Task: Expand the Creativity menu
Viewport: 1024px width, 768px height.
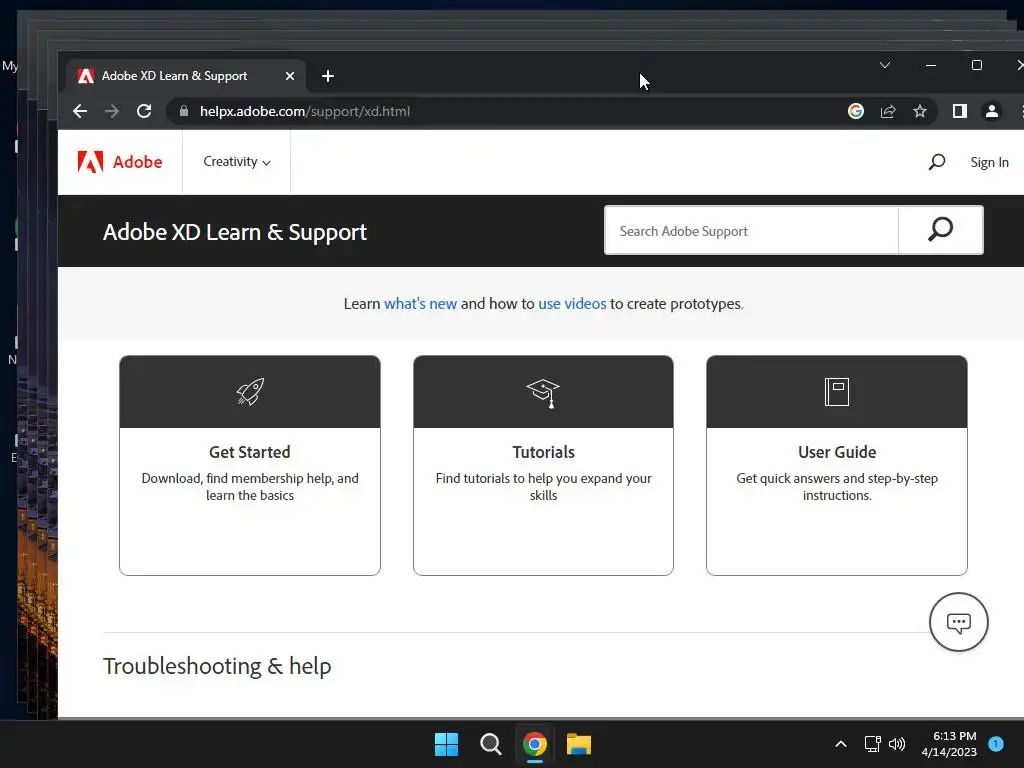Action: [236, 162]
